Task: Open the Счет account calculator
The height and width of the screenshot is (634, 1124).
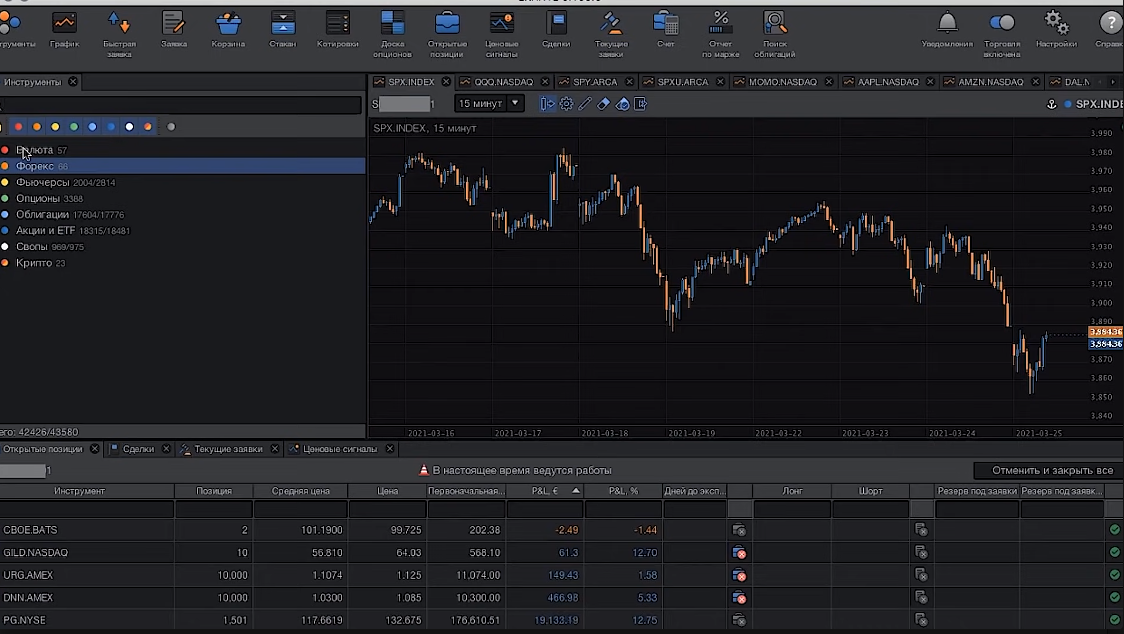Action: point(665,29)
